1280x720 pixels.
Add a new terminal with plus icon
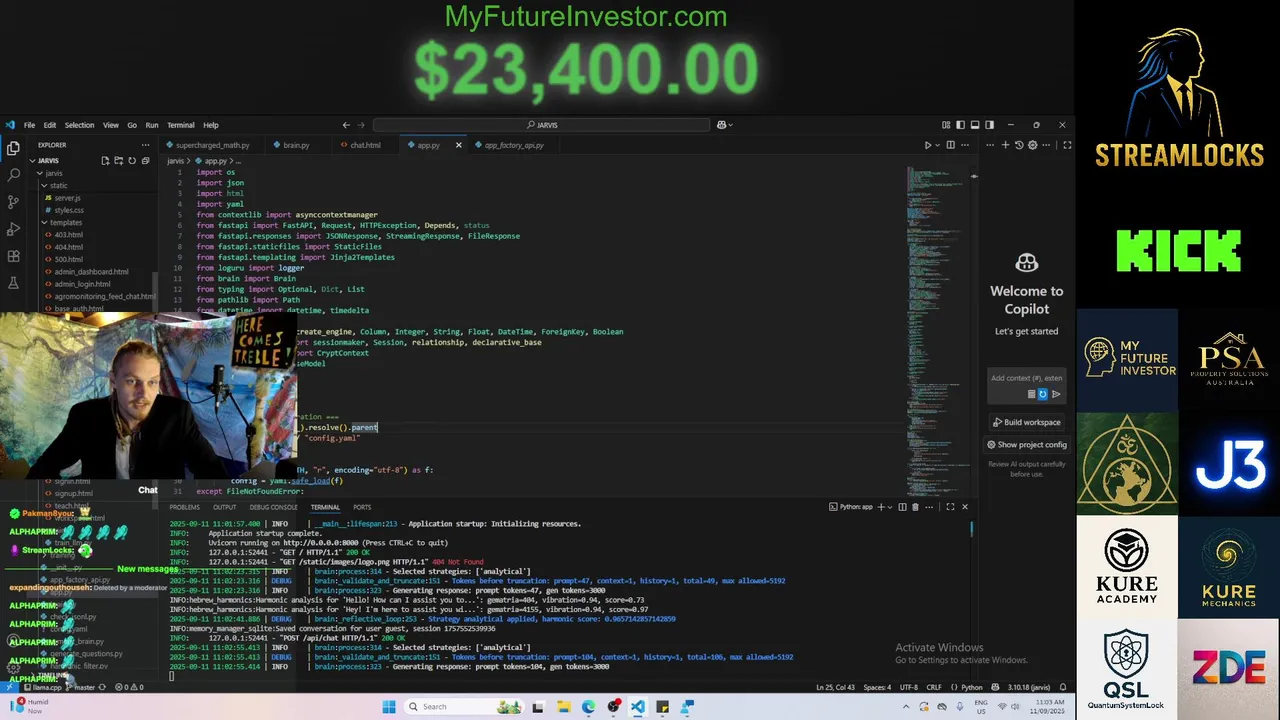pyautogui.click(x=880, y=507)
